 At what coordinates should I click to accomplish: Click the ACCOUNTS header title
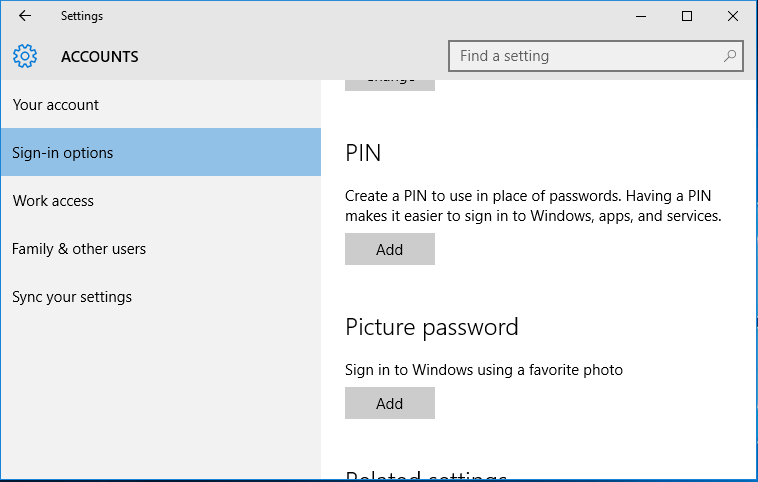click(x=100, y=57)
